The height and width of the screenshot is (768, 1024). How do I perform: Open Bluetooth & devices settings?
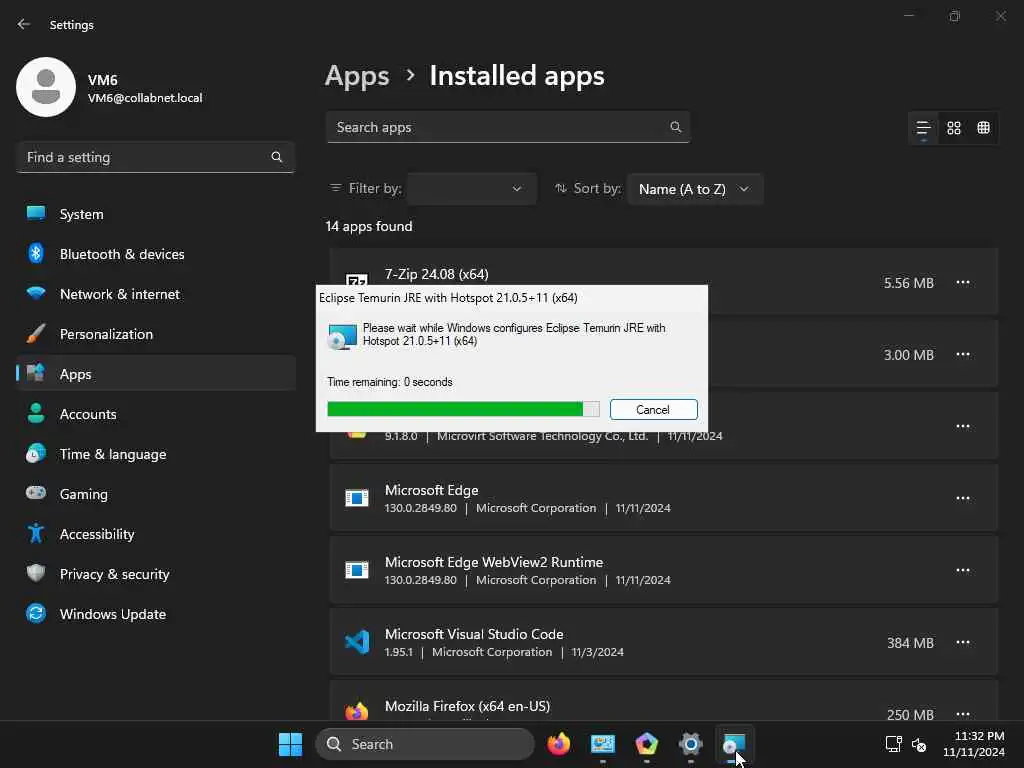[155, 254]
